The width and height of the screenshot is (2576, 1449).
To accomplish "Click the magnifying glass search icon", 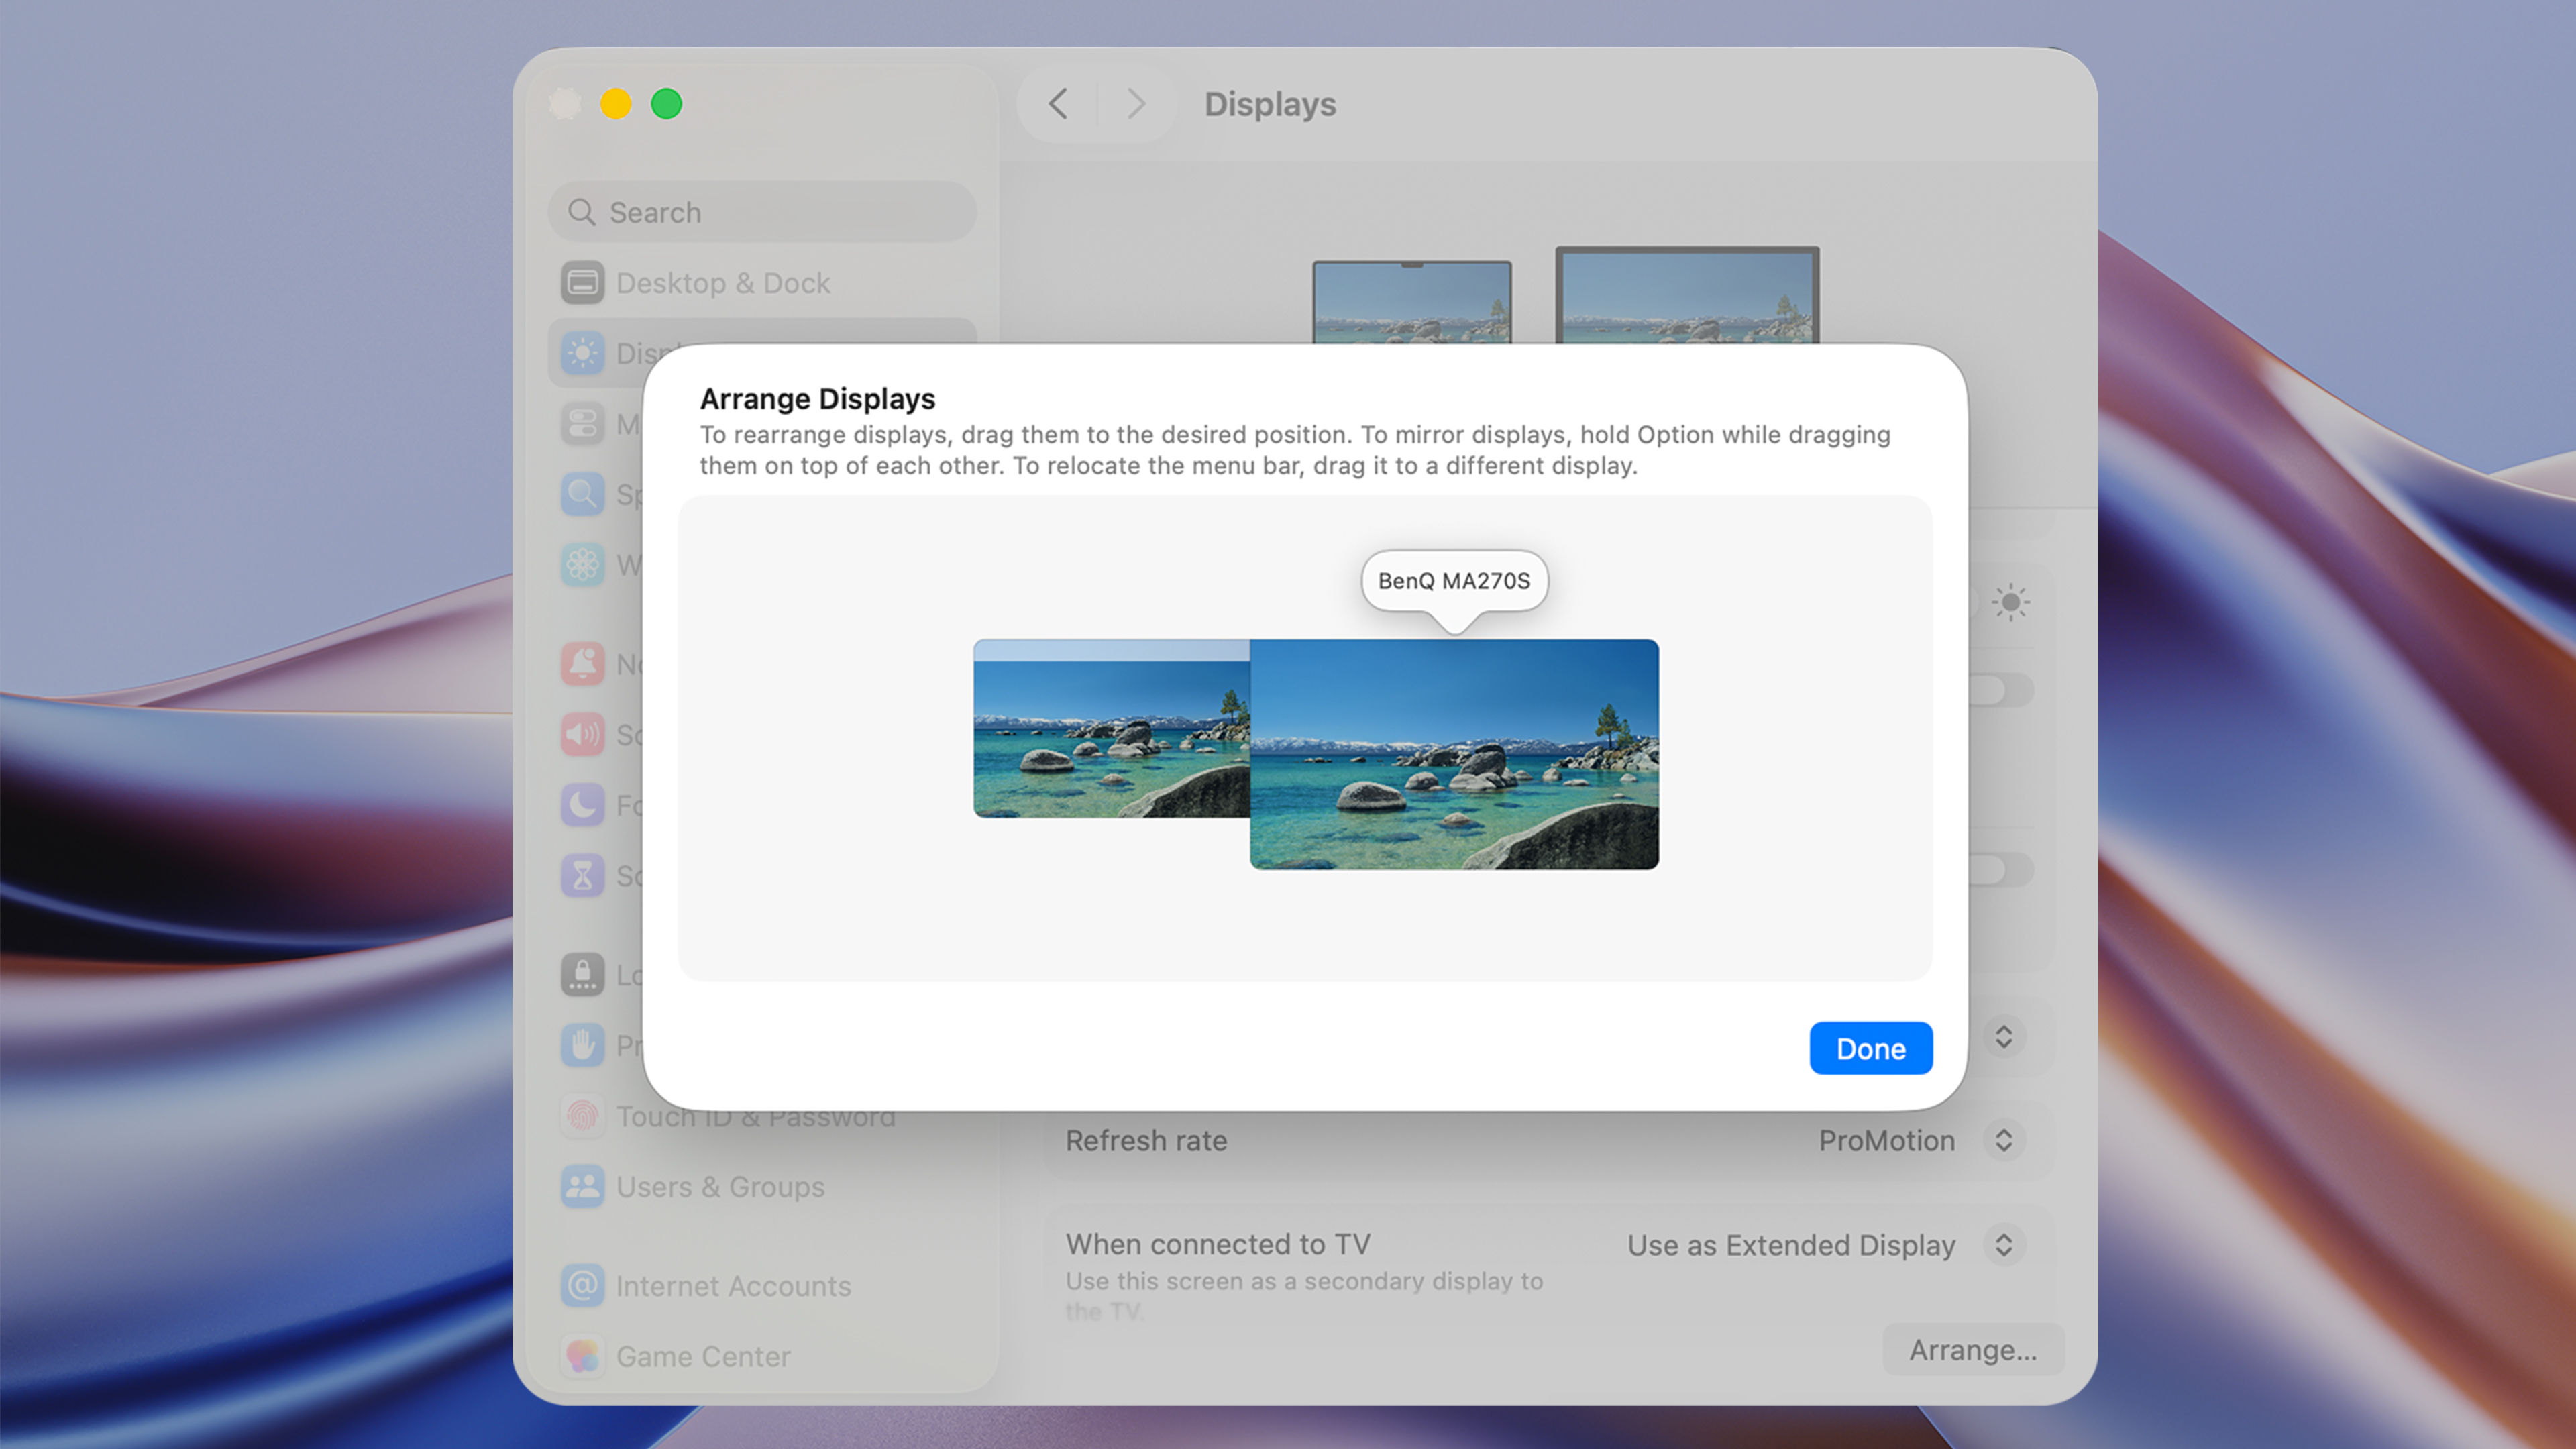I will coord(581,212).
